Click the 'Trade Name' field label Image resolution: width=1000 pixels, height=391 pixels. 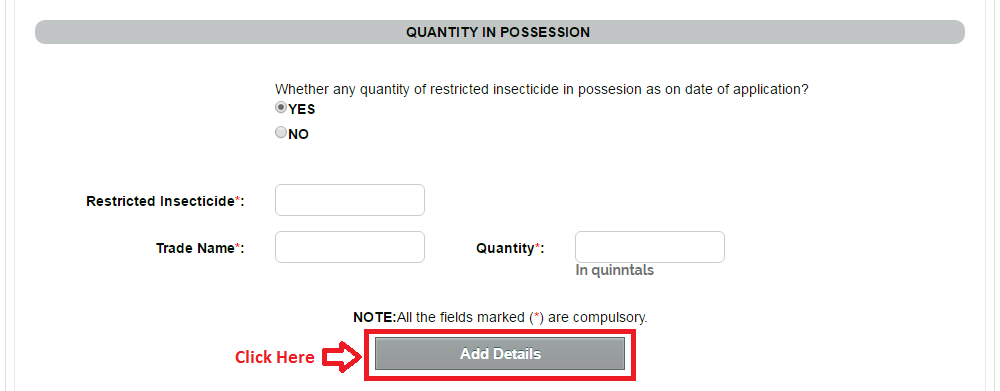point(195,248)
